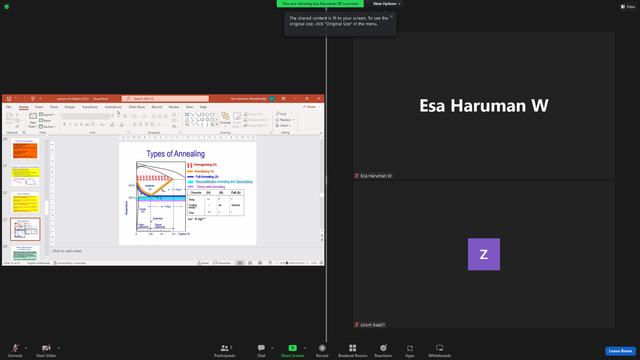
Task: Click the Paste icon in Clipboard
Action: click(x=9, y=117)
